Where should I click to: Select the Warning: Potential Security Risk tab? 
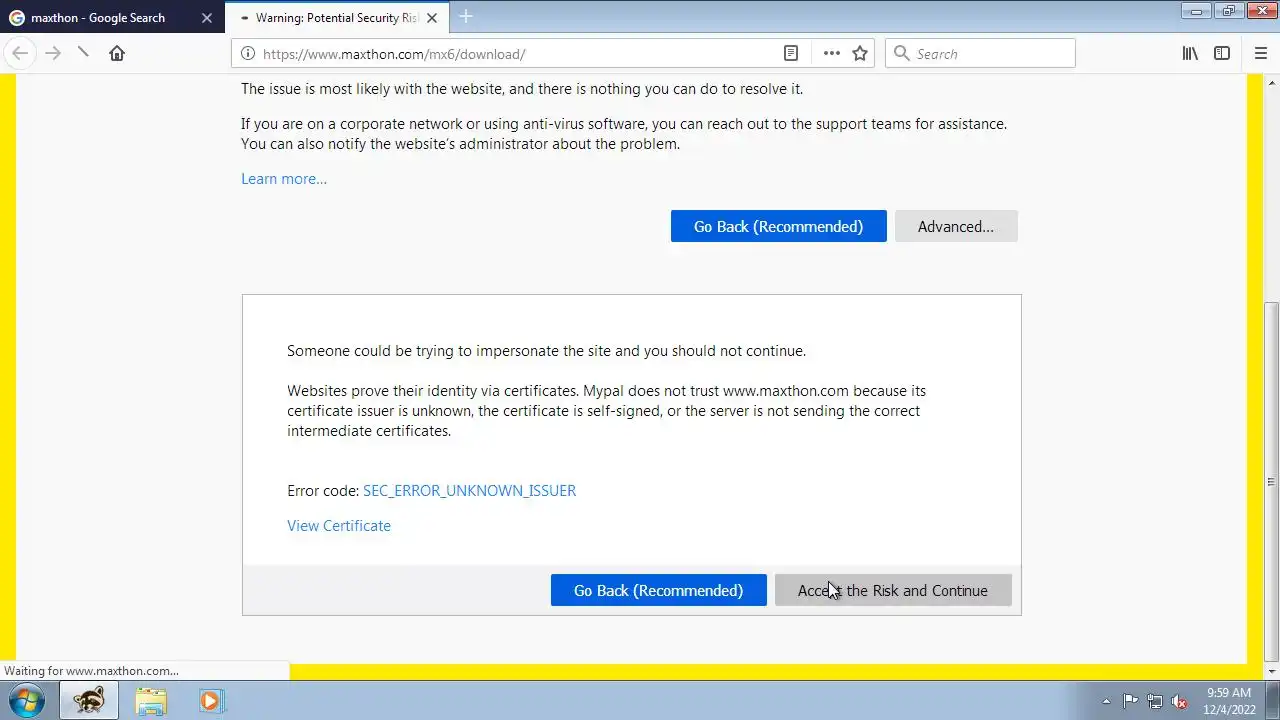point(336,18)
